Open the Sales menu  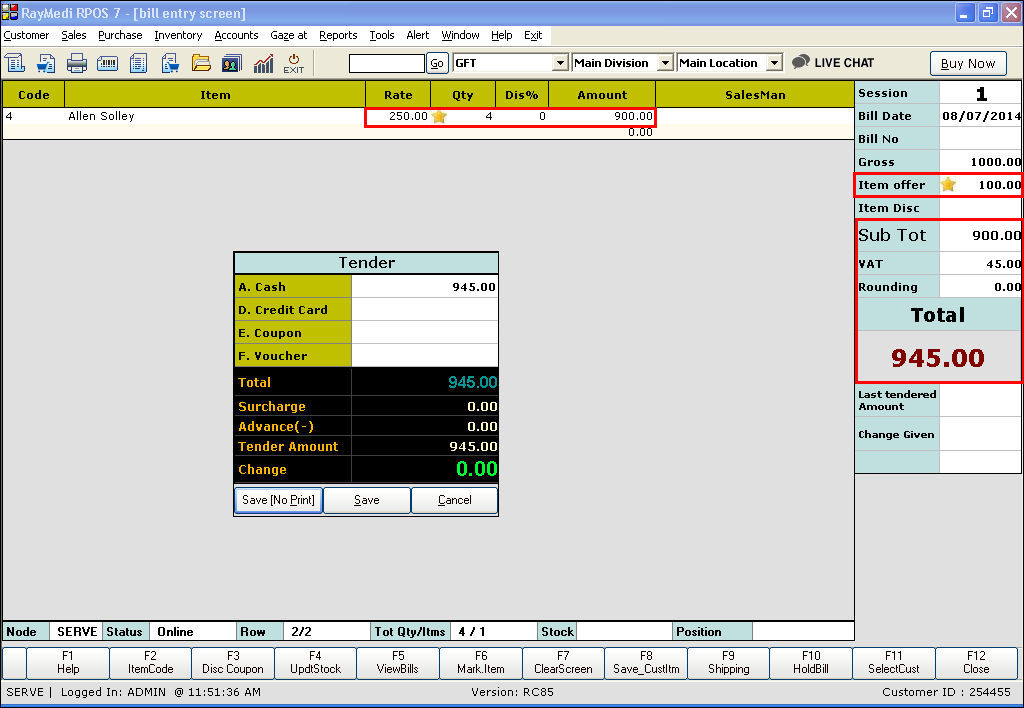point(74,35)
